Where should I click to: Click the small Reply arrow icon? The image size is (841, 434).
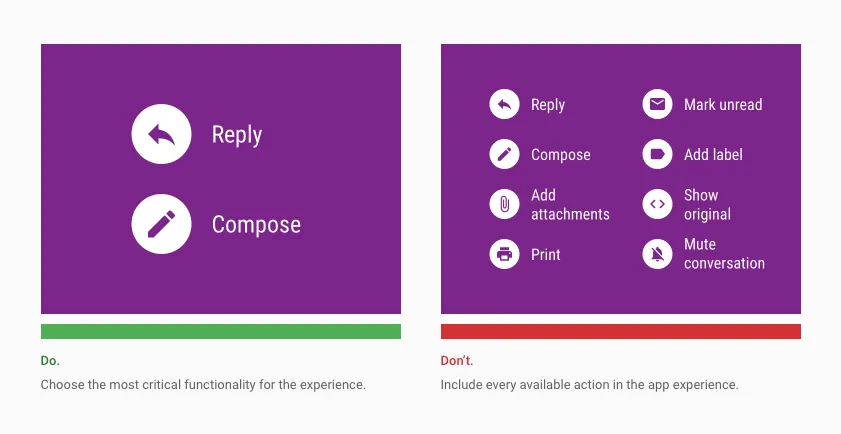coord(504,104)
